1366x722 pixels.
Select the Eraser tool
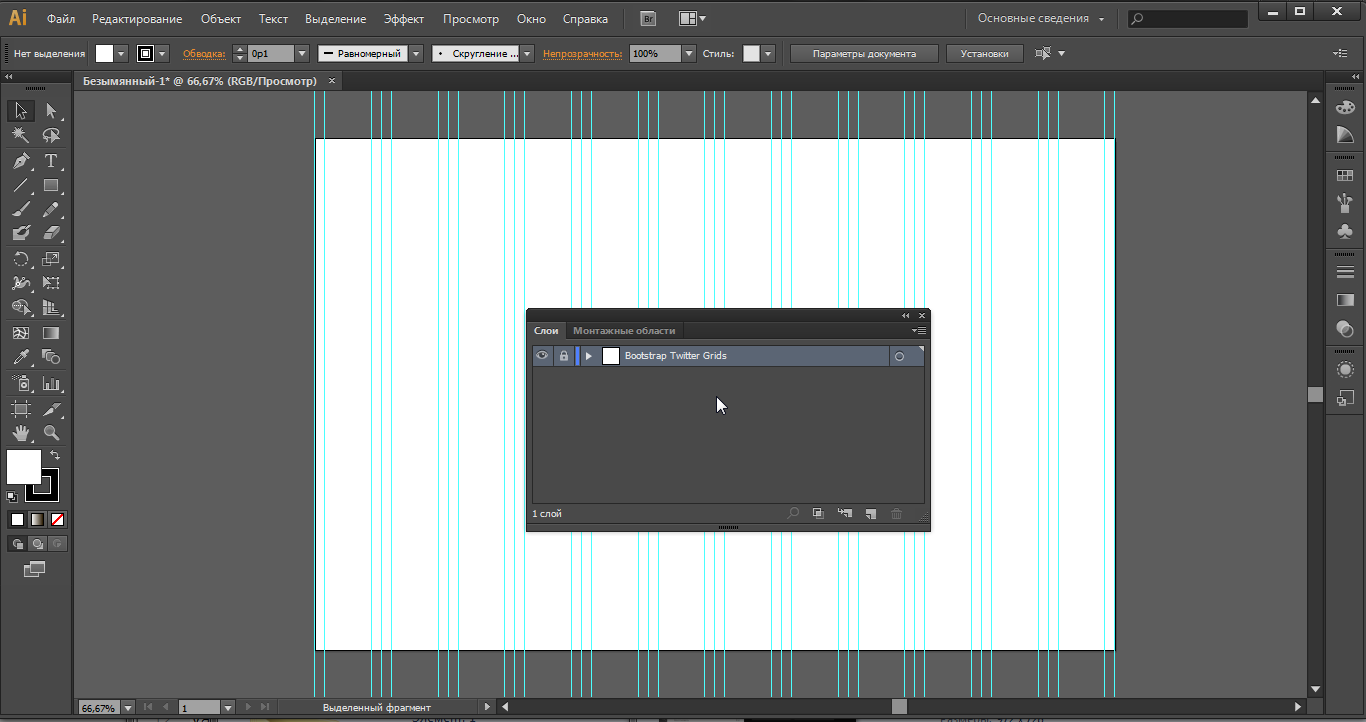51,233
